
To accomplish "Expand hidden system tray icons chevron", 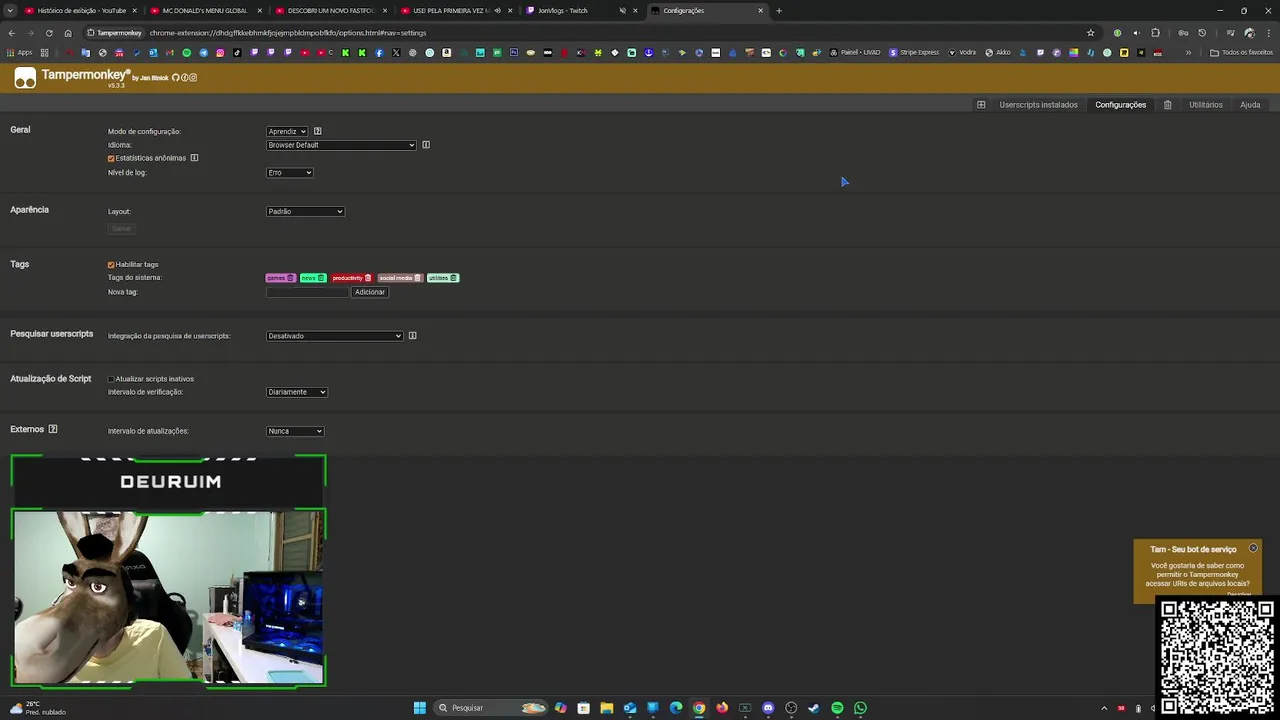I will click(1104, 708).
